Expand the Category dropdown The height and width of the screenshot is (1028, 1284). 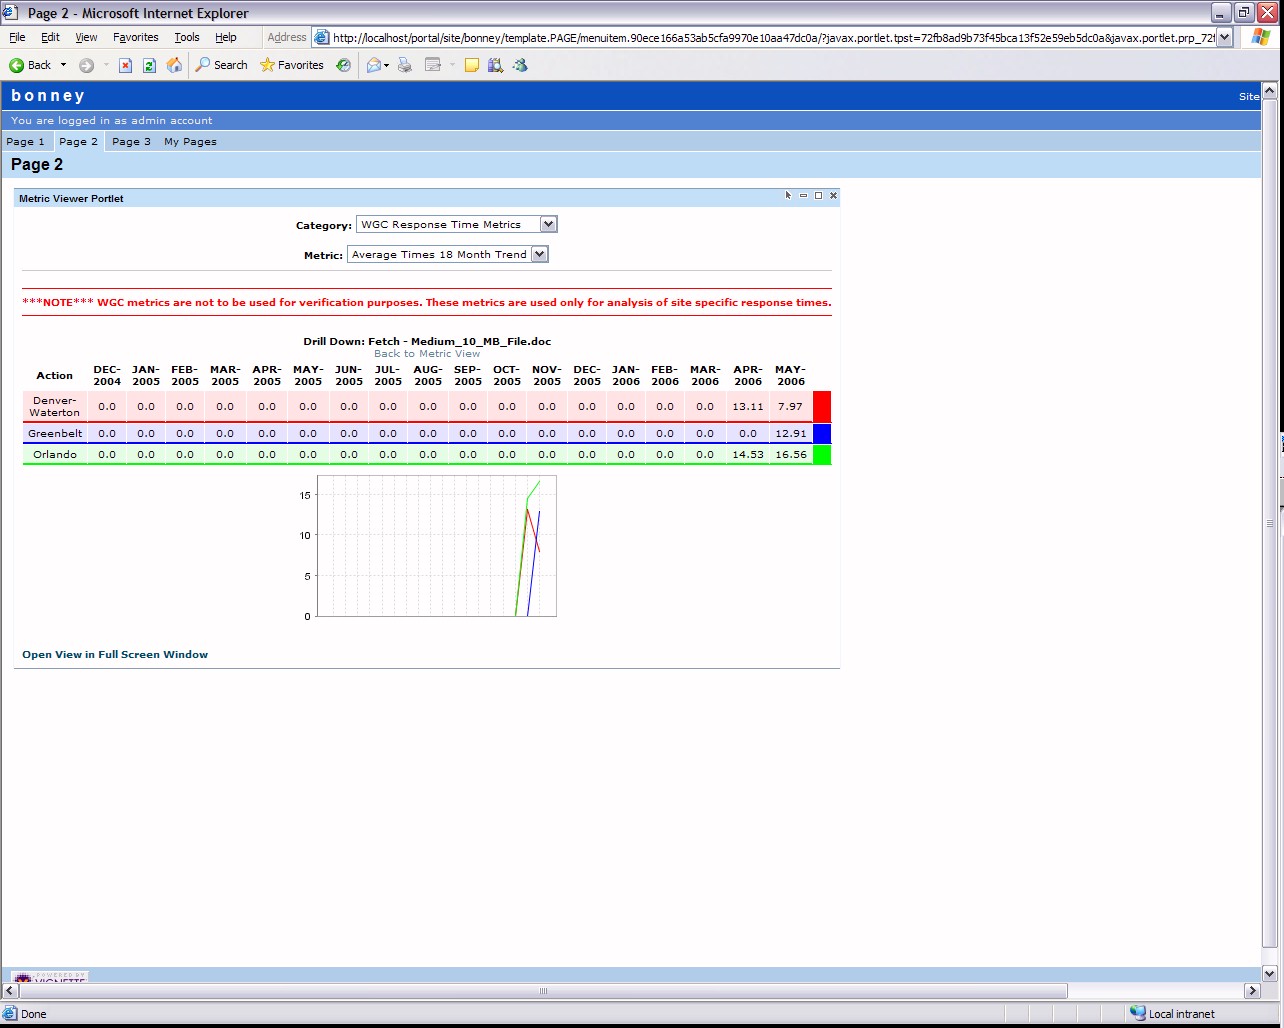point(548,225)
